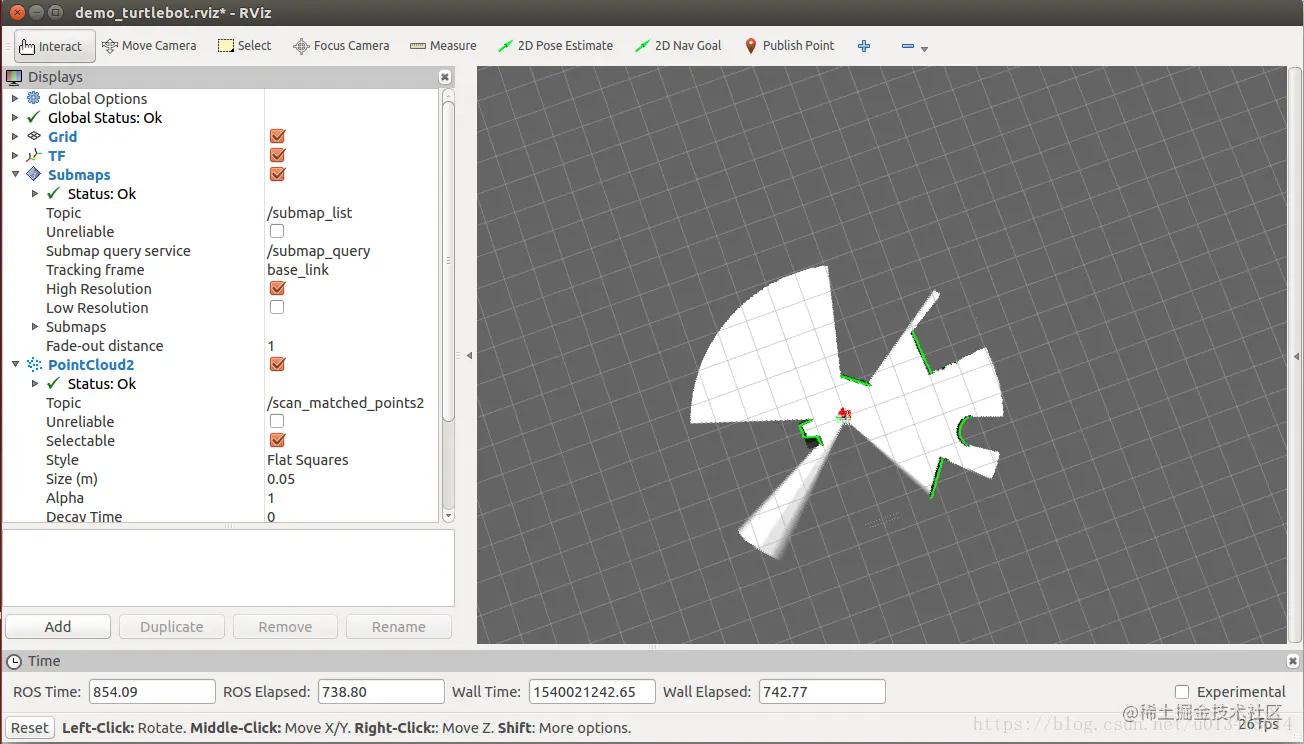Click the /submap_list topic value
Screen dimensions: 1304x744
(x=310, y=213)
